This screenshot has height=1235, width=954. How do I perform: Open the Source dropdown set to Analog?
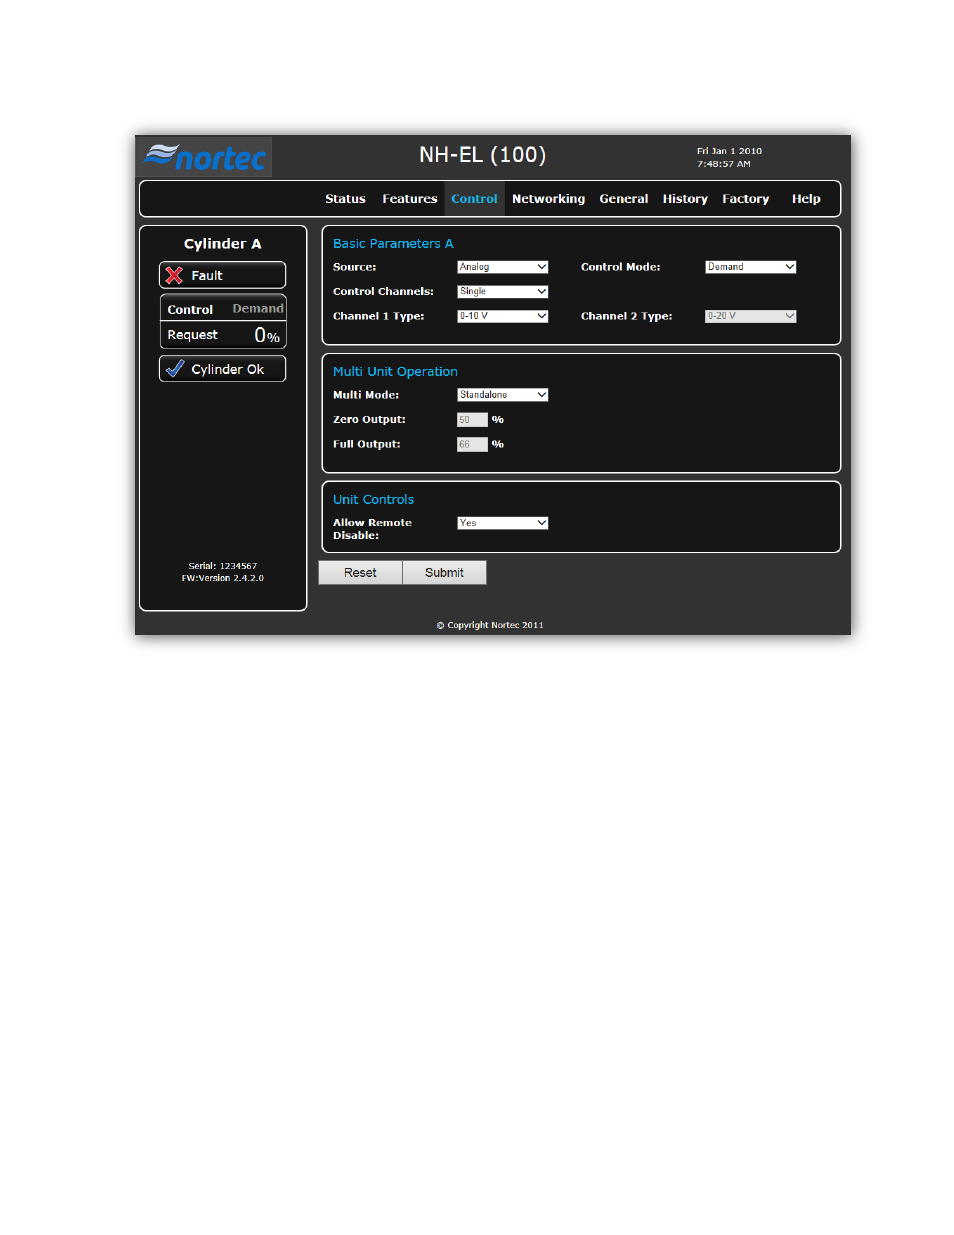point(503,267)
